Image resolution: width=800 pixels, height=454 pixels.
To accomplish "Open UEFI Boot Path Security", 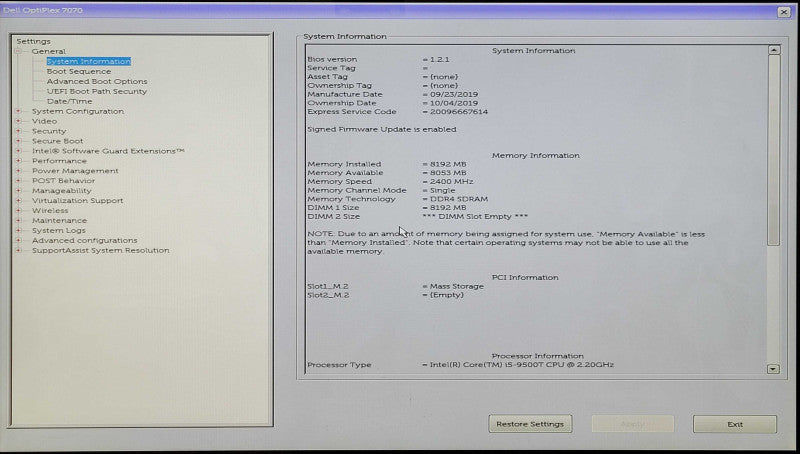I will (97, 91).
